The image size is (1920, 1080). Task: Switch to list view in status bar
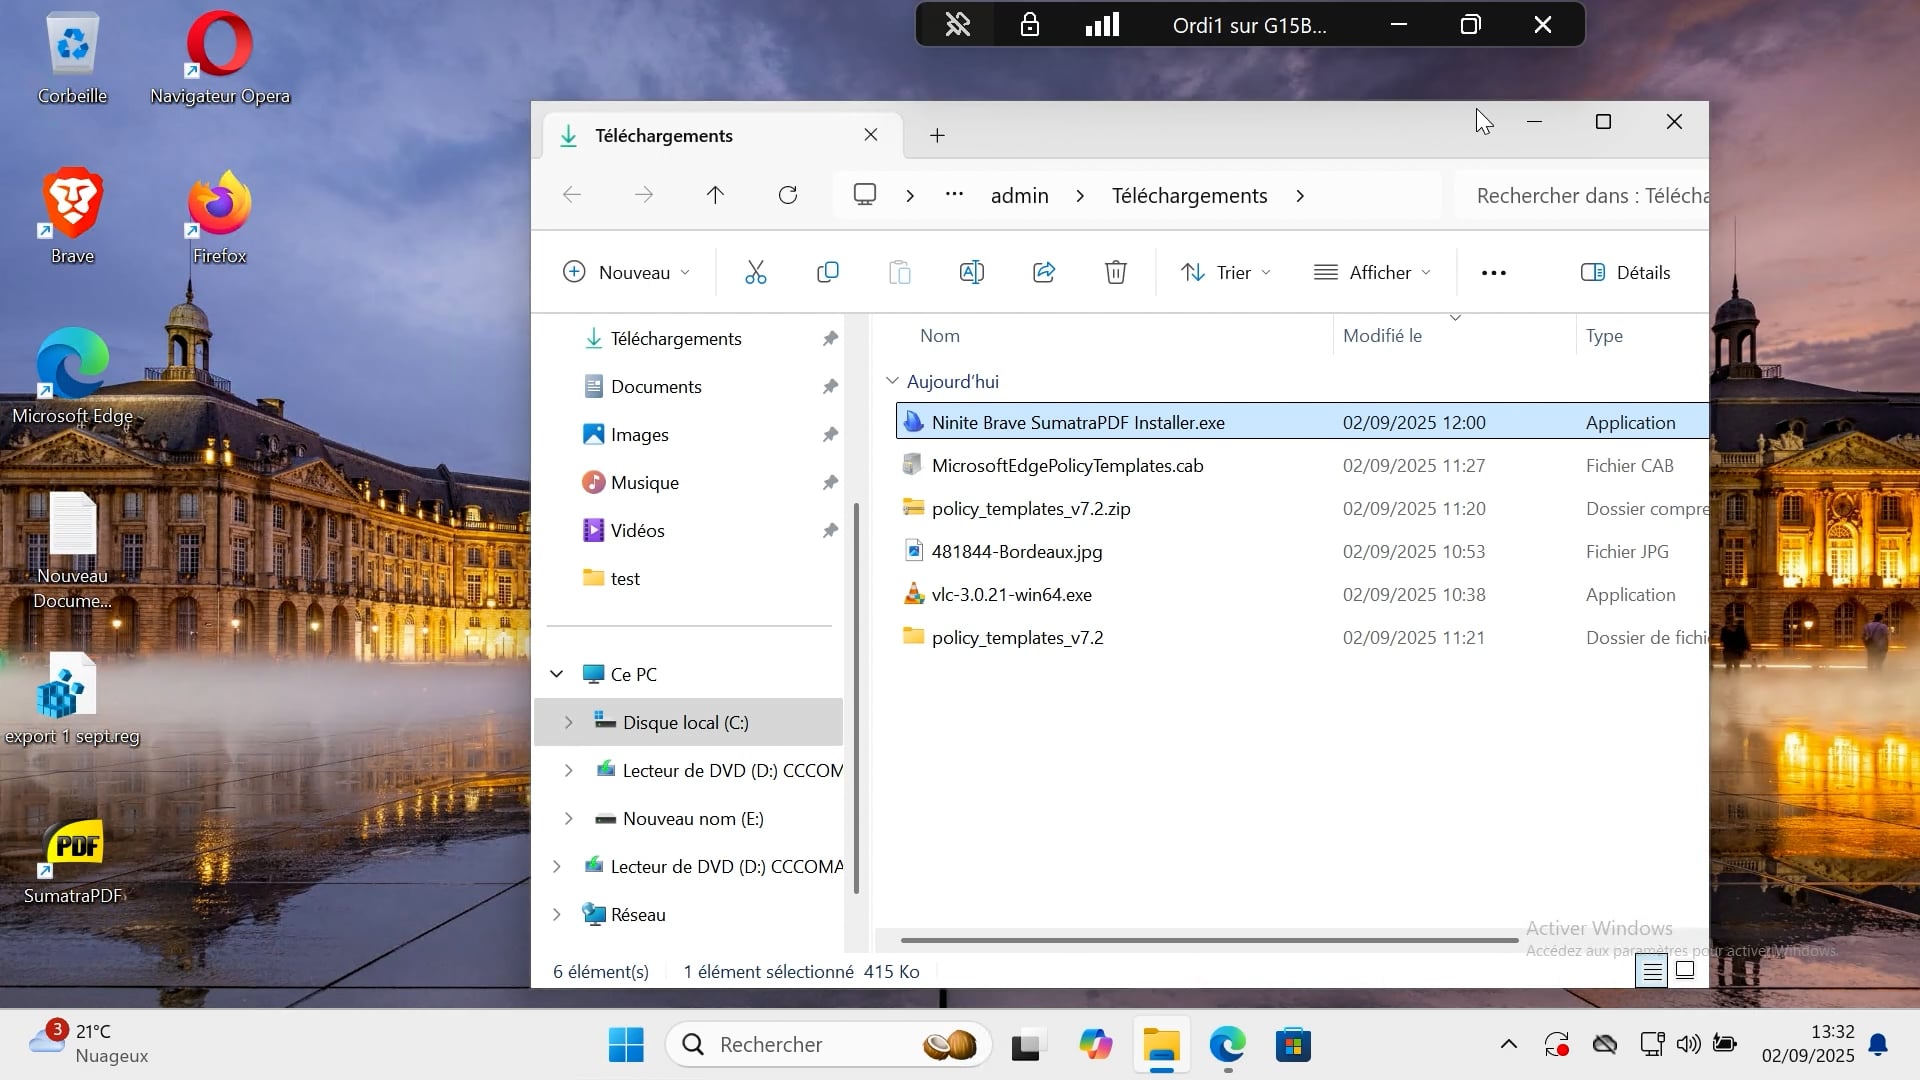coord(1650,970)
